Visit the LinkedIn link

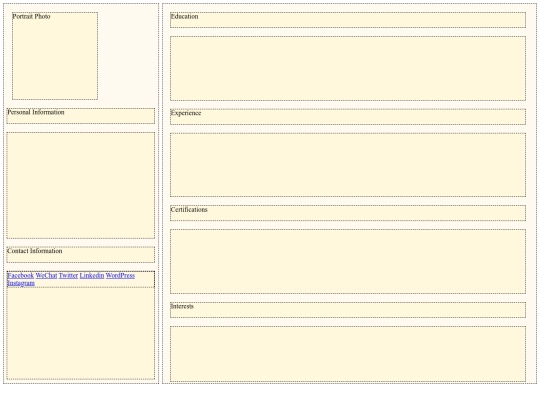coord(92,276)
